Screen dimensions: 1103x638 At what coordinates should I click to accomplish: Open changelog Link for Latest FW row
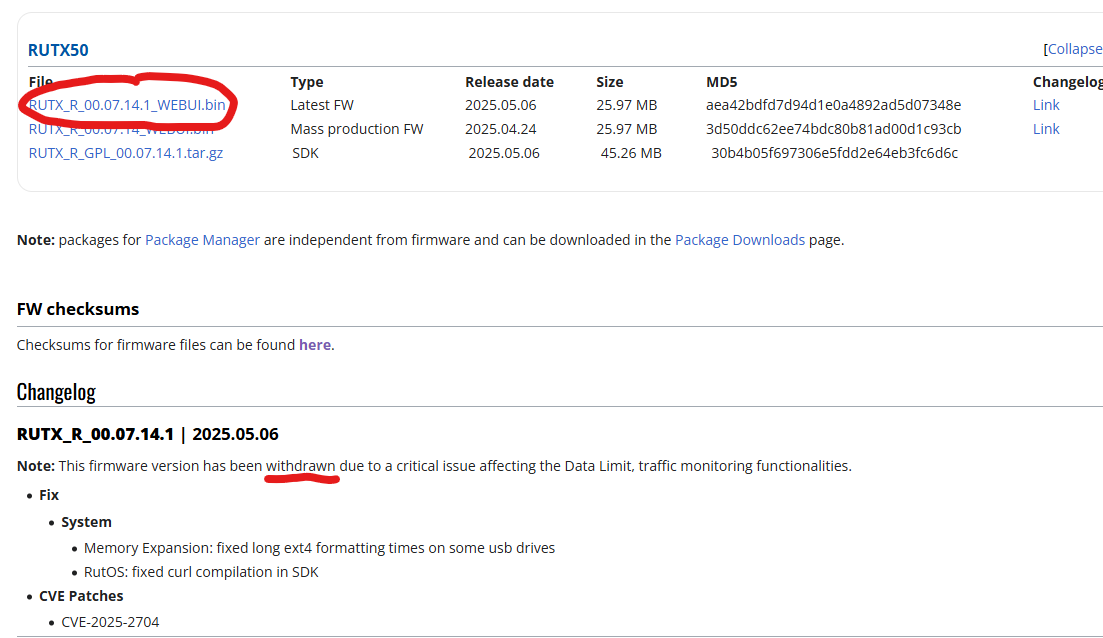(x=1046, y=105)
